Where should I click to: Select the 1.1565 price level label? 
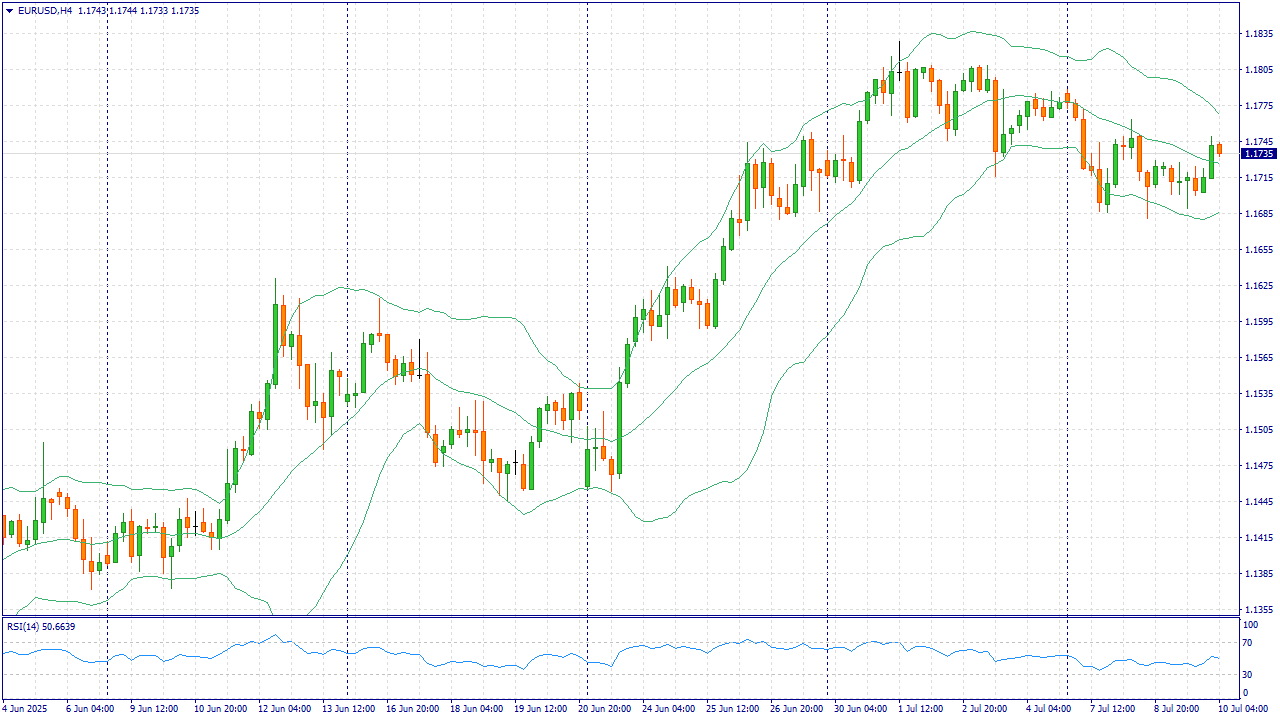pyautogui.click(x=1258, y=358)
